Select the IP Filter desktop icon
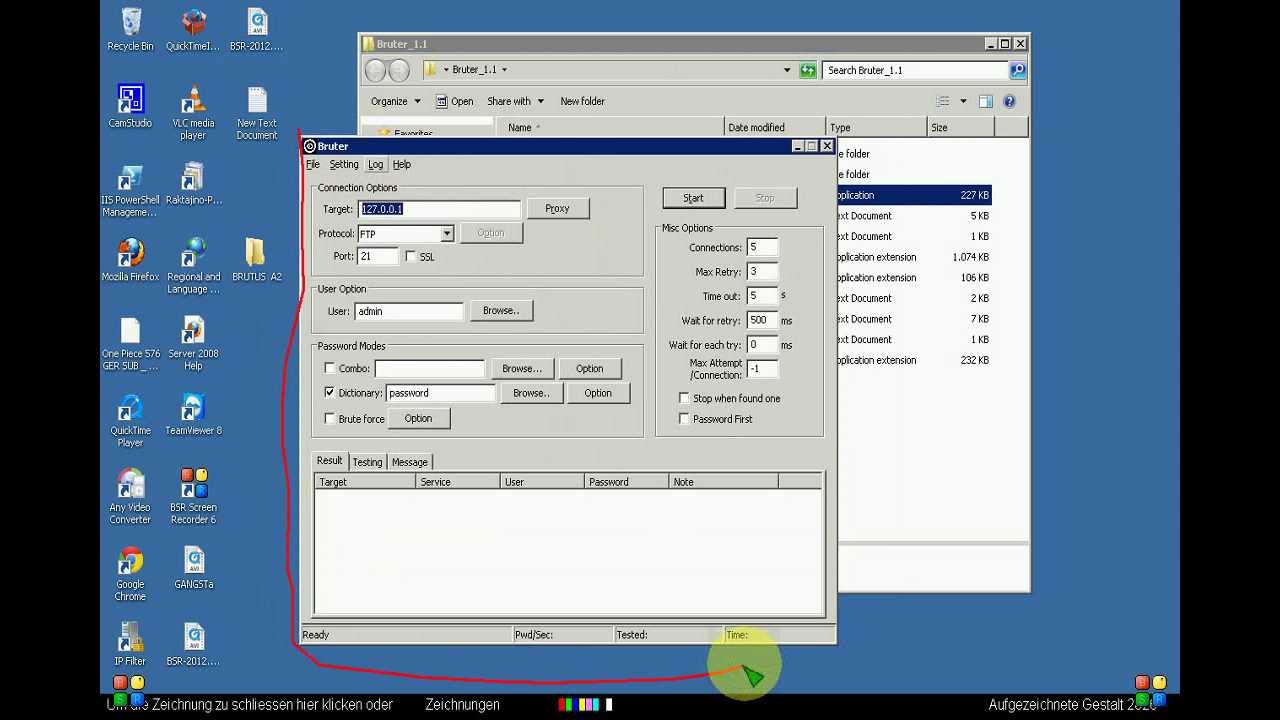This screenshot has height=720, width=1280. point(130,645)
